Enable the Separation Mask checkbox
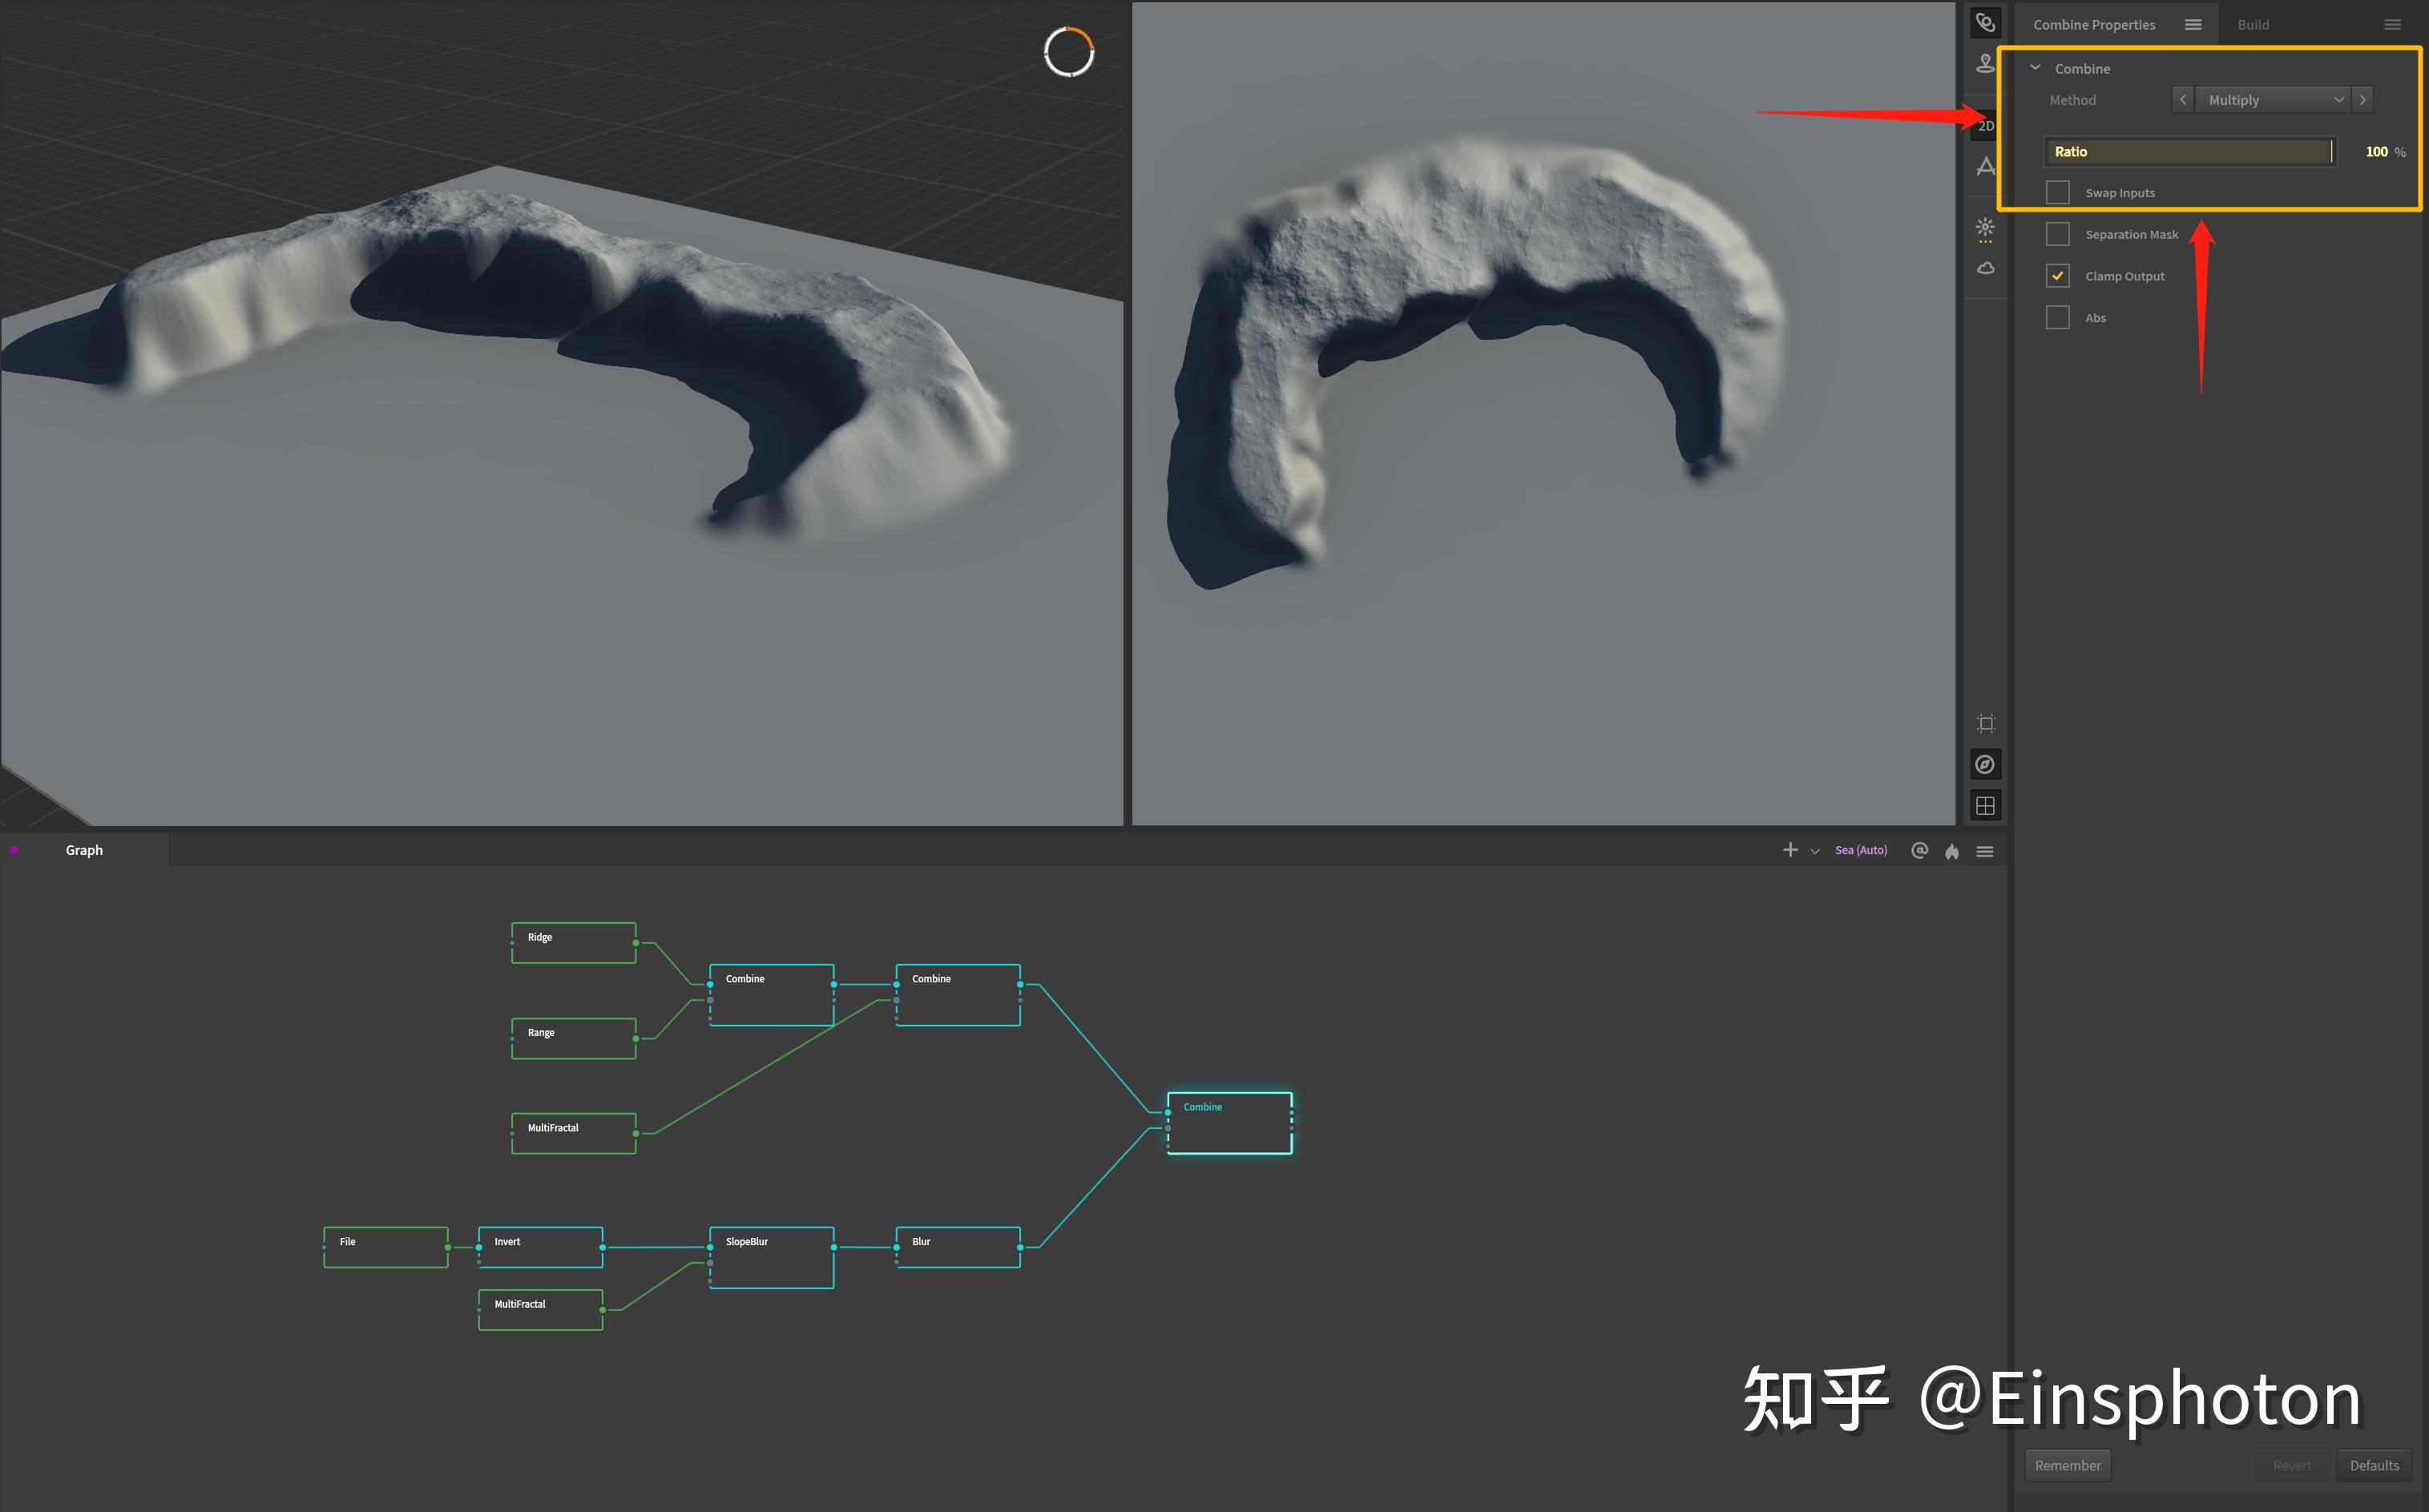This screenshot has width=2429, height=1512. click(x=2057, y=234)
